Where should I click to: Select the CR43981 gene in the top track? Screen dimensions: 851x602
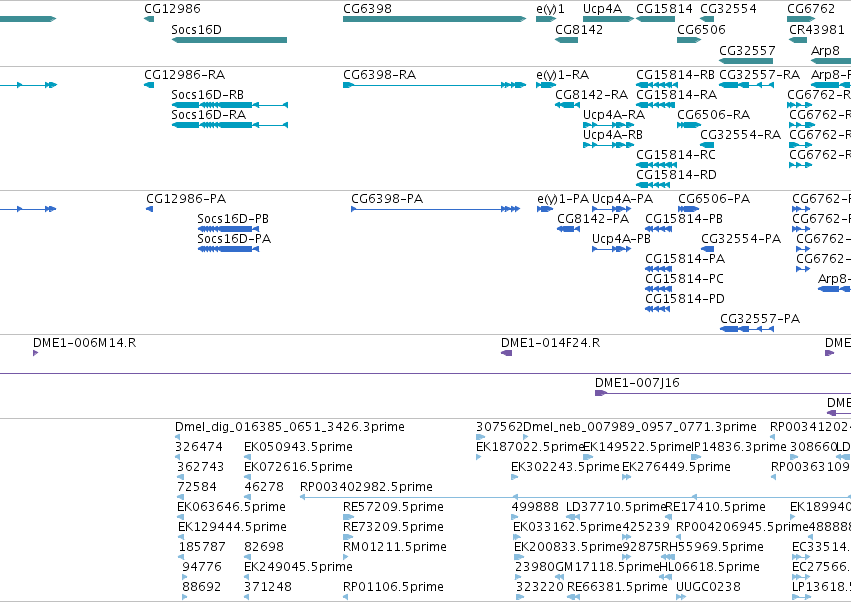click(798, 40)
